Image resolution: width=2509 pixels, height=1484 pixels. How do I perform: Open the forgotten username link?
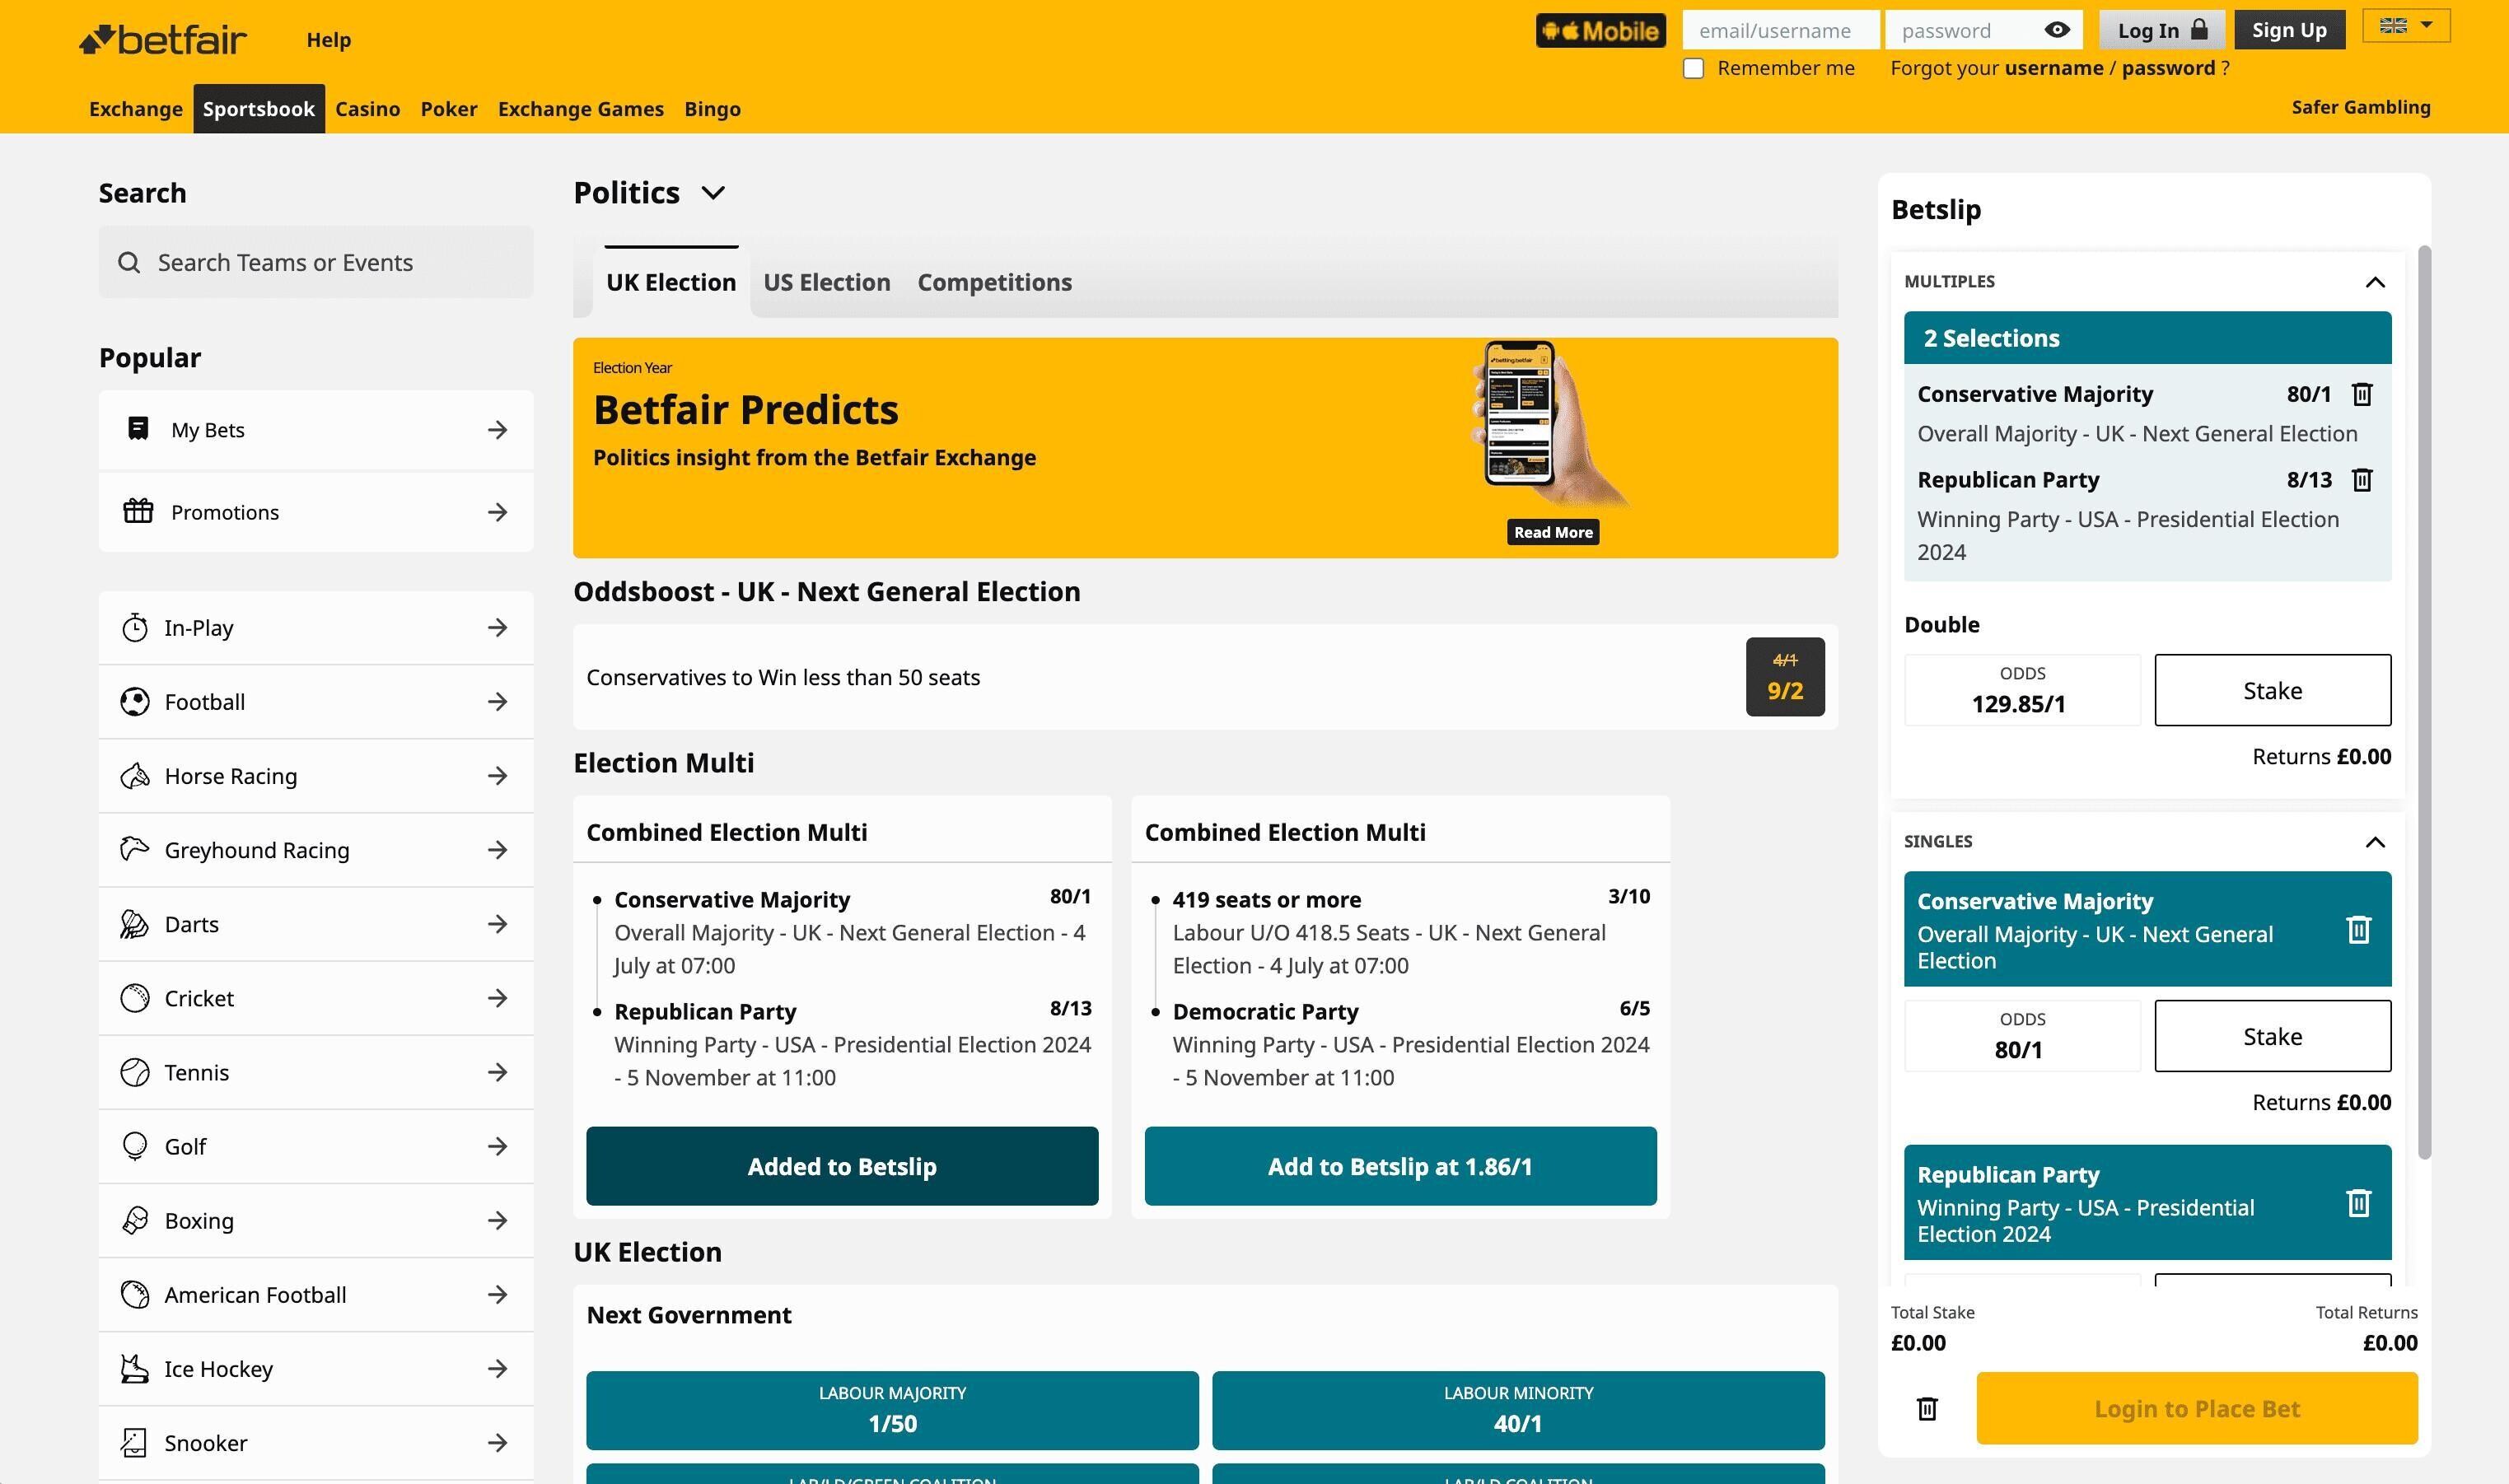(2054, 68)
